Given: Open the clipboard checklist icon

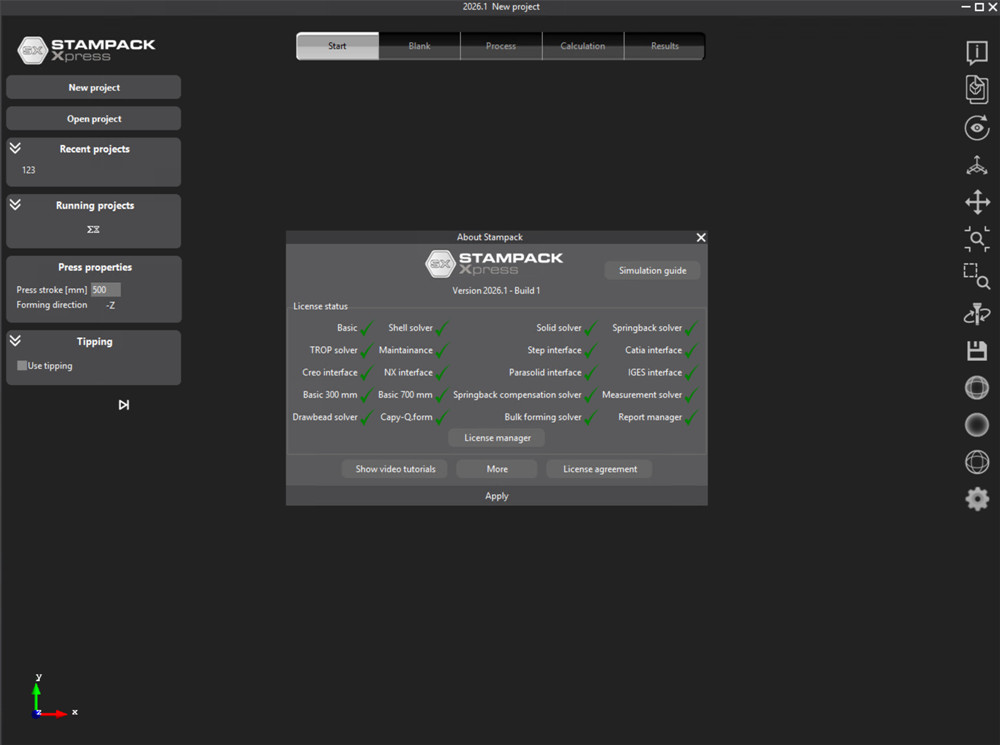Looking at the screenshot, I should (x=976, y=89).
